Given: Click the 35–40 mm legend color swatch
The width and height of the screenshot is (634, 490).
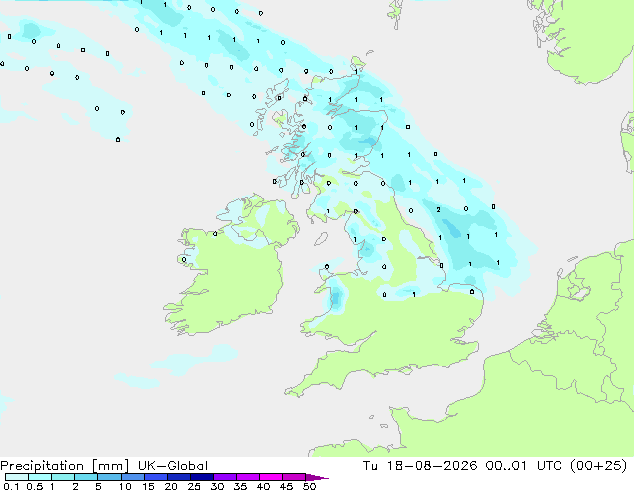Looking at the screenshot, I should (x=247, y=477).
